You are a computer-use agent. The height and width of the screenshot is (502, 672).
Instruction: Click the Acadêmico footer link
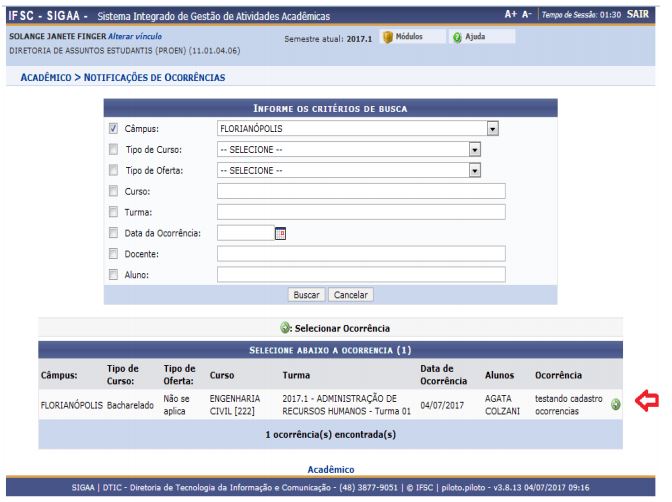click(335, 469)
